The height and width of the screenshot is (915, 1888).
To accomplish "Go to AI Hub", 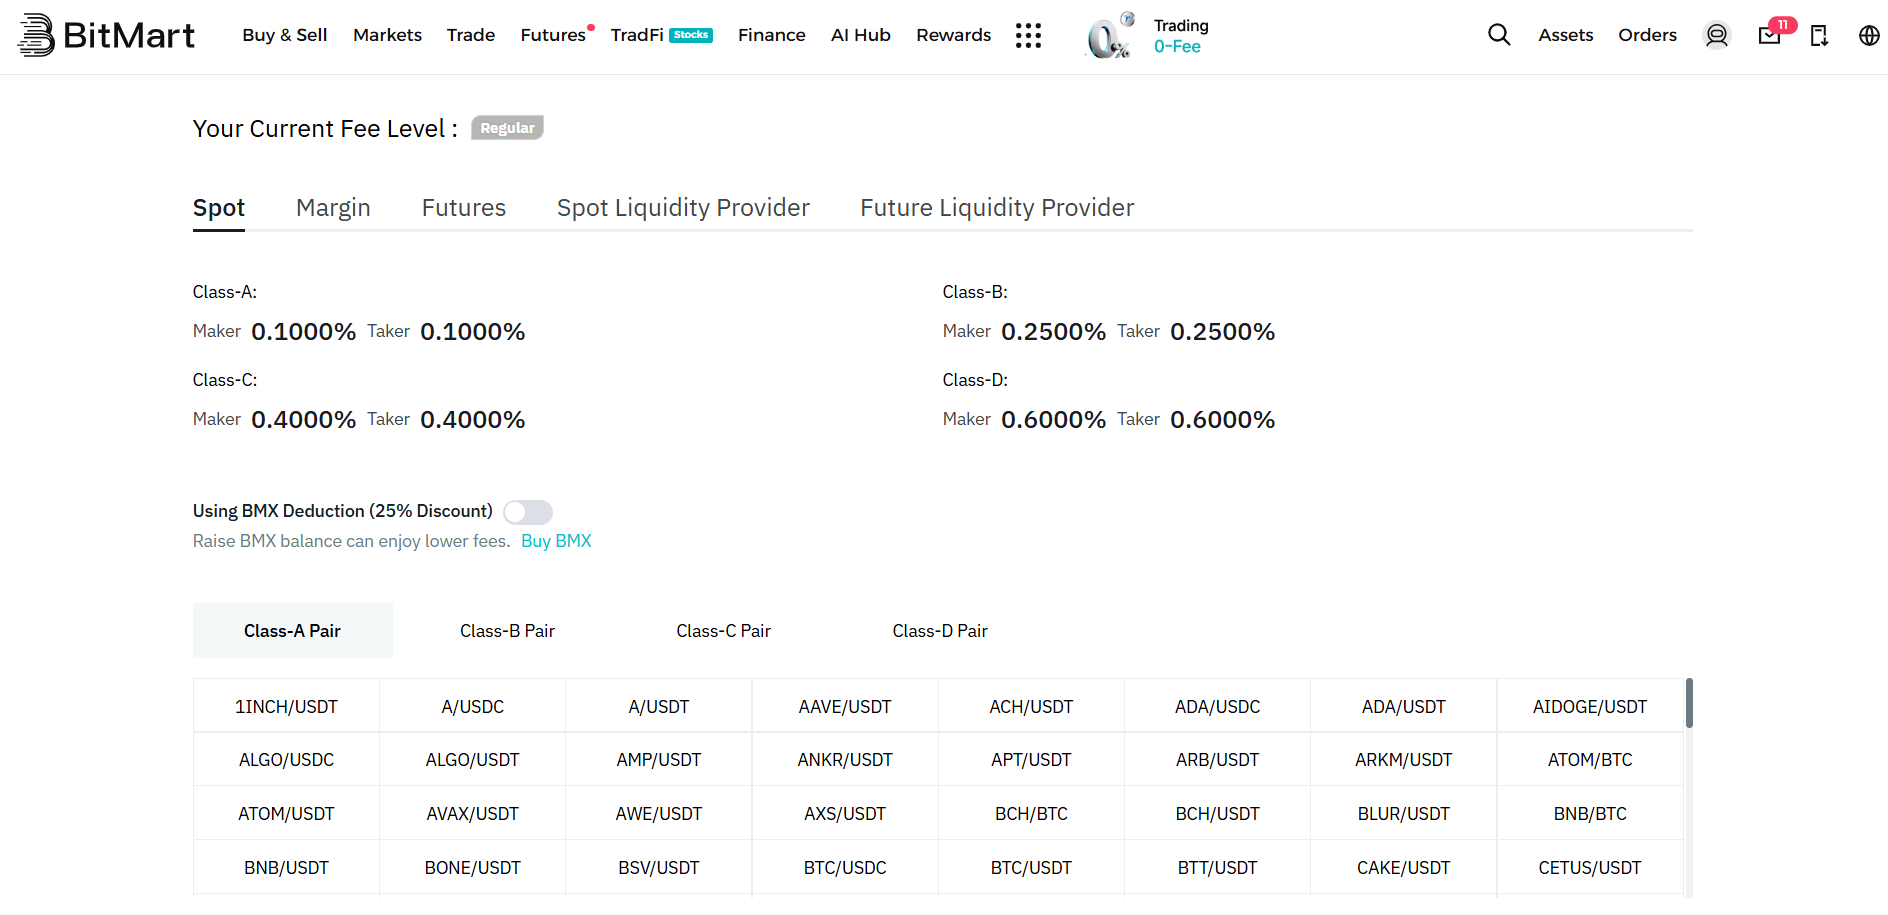I will coord(861,35).
